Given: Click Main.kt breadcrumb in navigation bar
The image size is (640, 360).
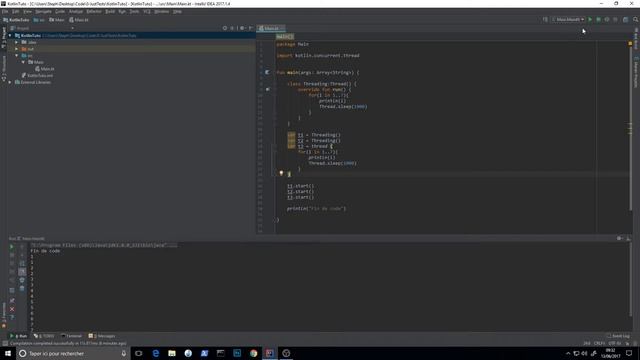Looking at the screenshot, I should [79, 20].
